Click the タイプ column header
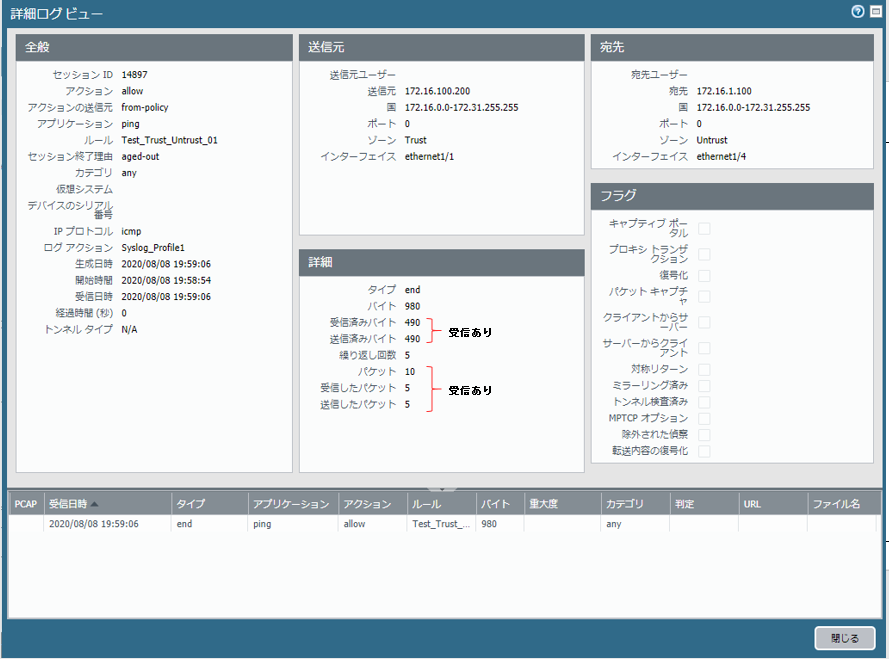The height and width of the screenshot is (659, 889). pos(210,504)
